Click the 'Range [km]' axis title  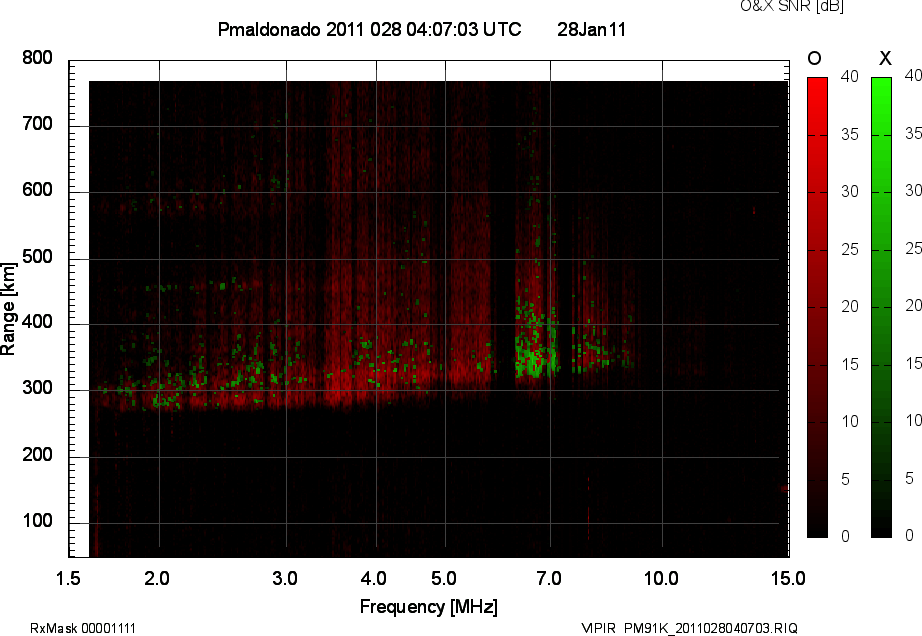click(x=8, y=309)
